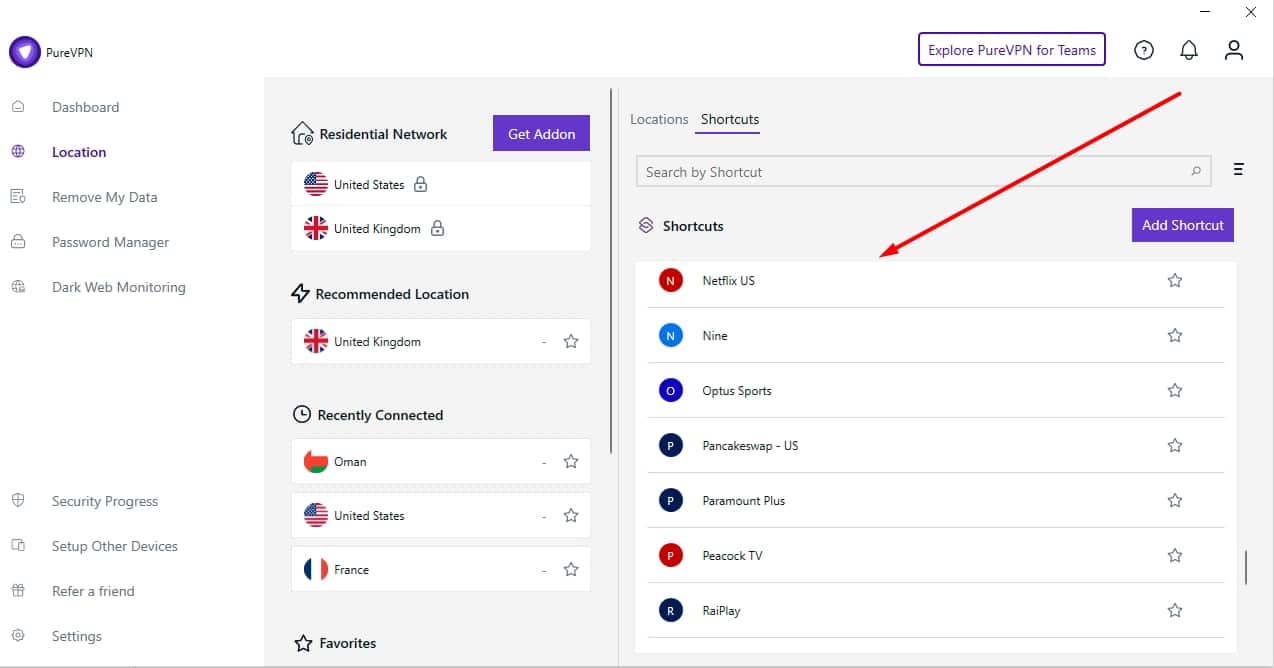
Task: Click the Netflix US shortcut icon
Action: (x=670, y=281)
